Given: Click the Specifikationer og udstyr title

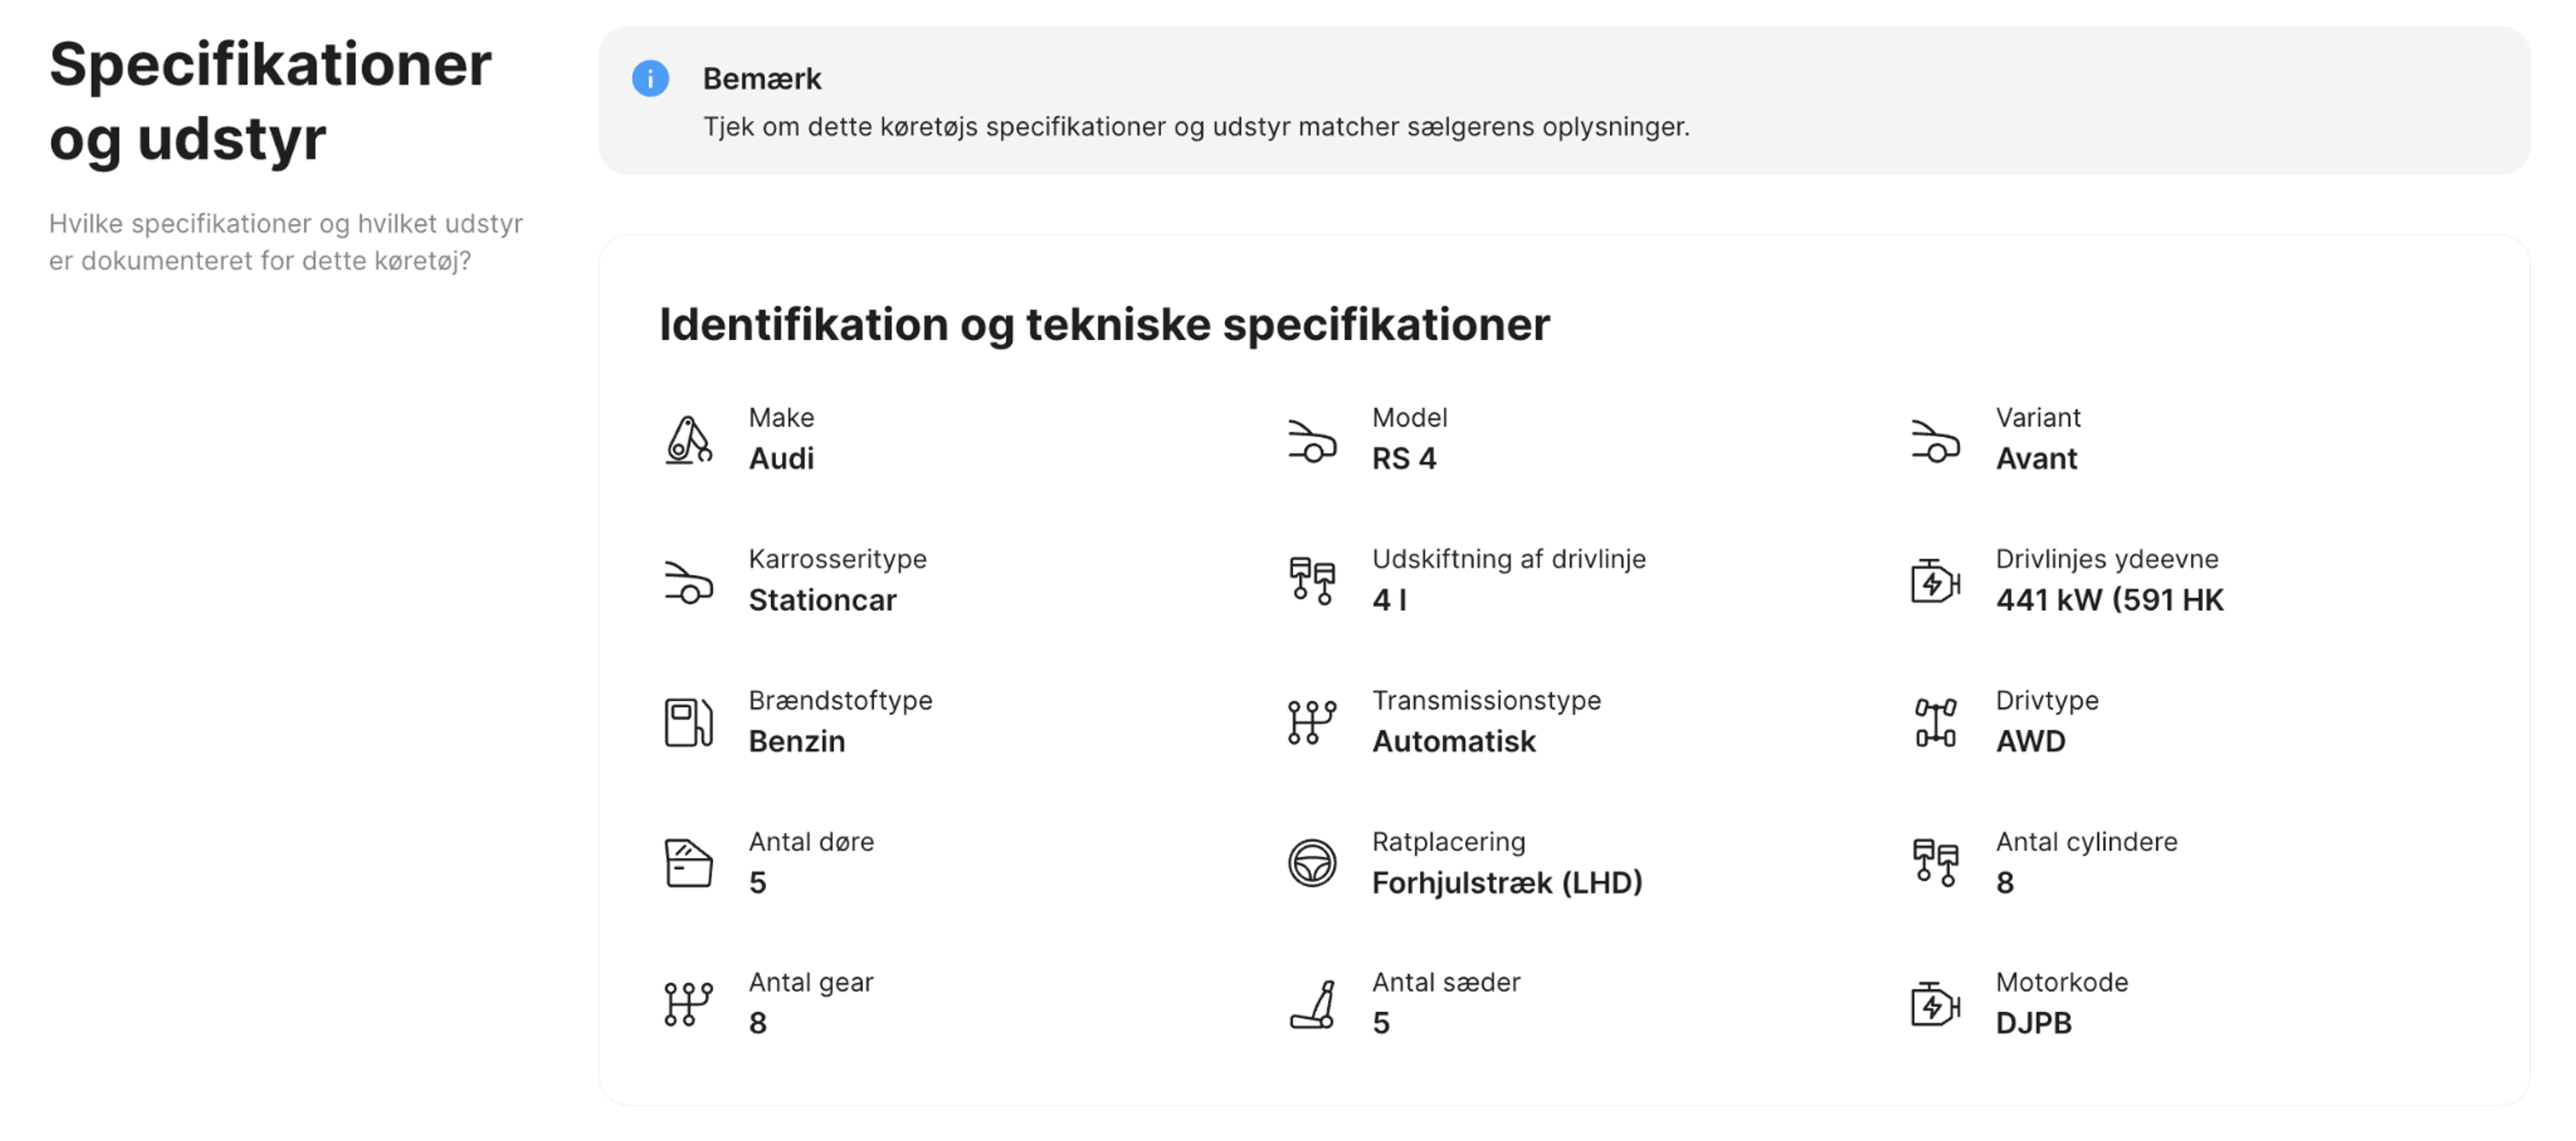Looking at the screenshot, I should coord(271,100).
